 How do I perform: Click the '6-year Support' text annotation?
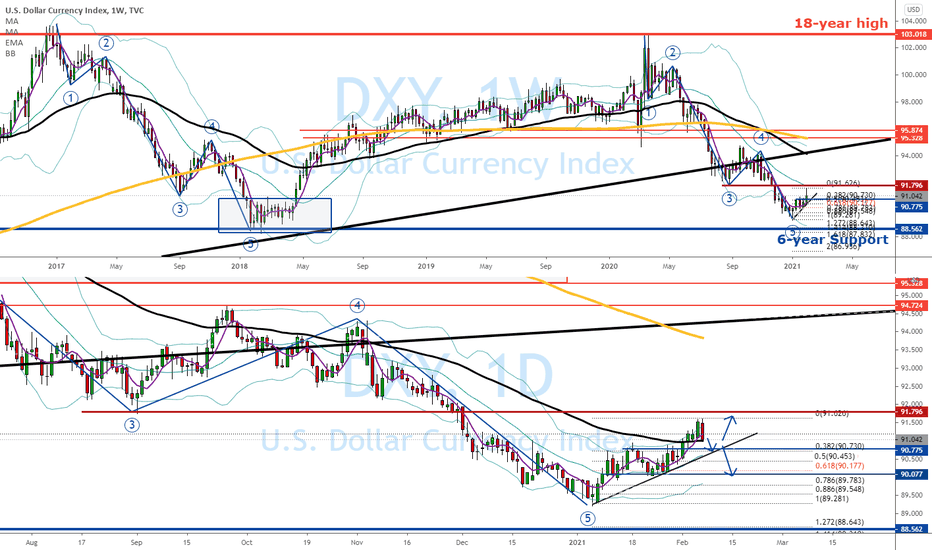point(833,240)
